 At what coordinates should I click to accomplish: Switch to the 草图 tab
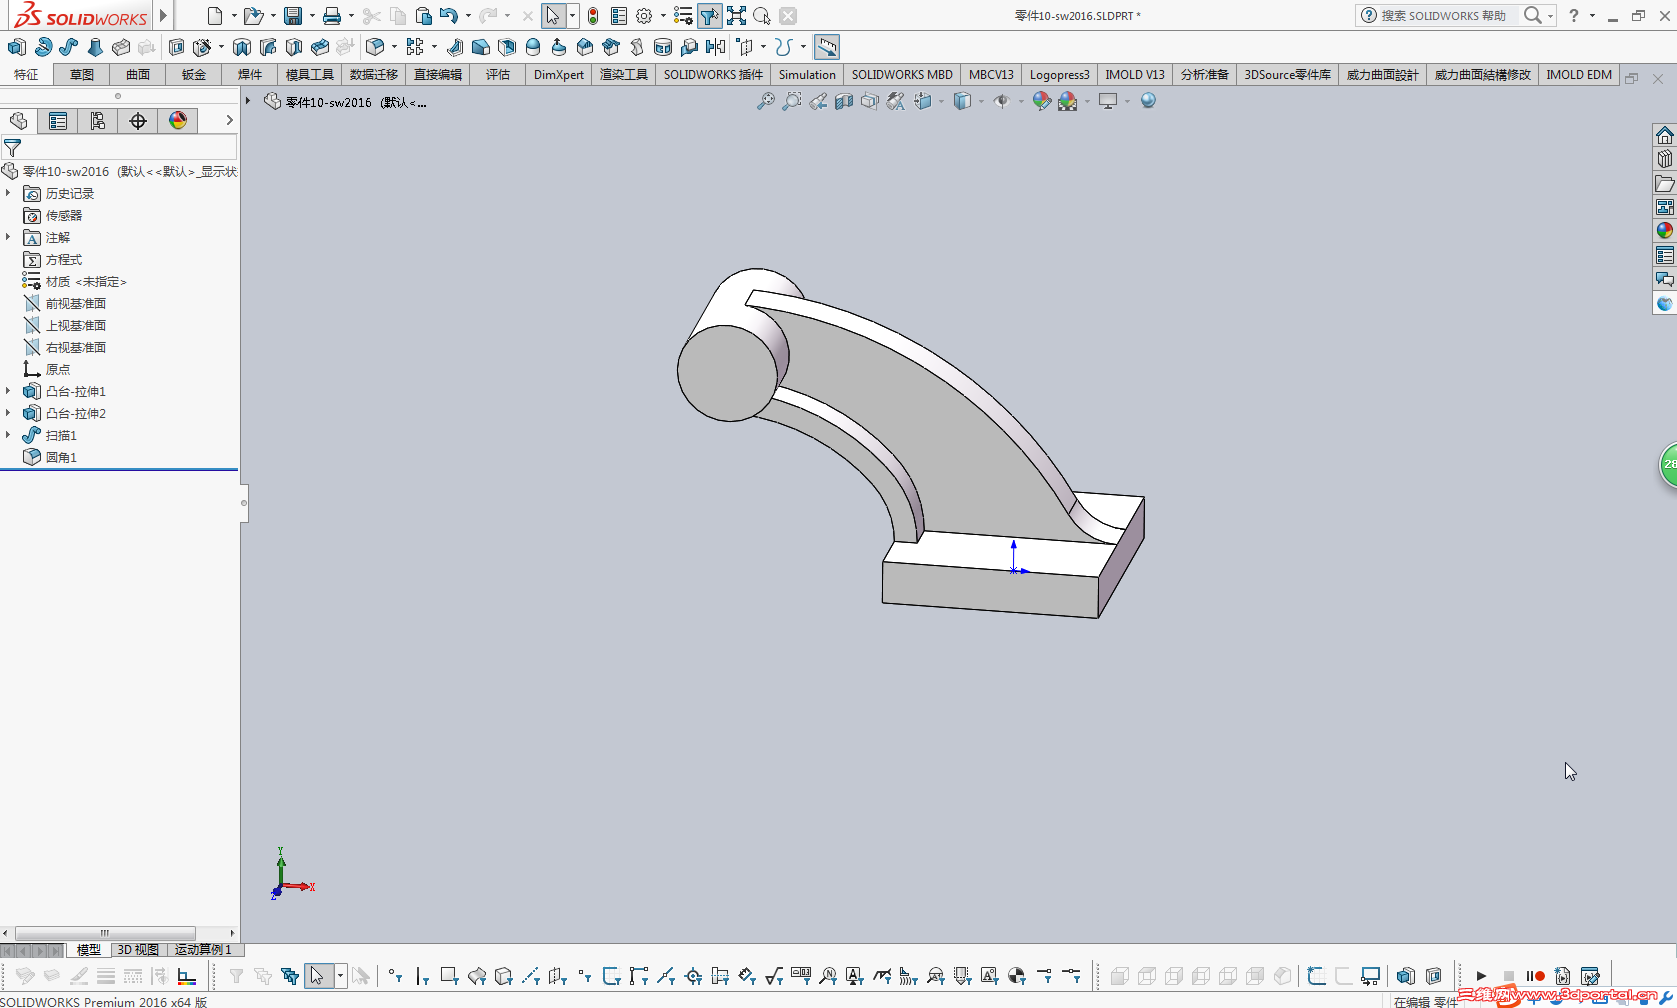point(82,75)
